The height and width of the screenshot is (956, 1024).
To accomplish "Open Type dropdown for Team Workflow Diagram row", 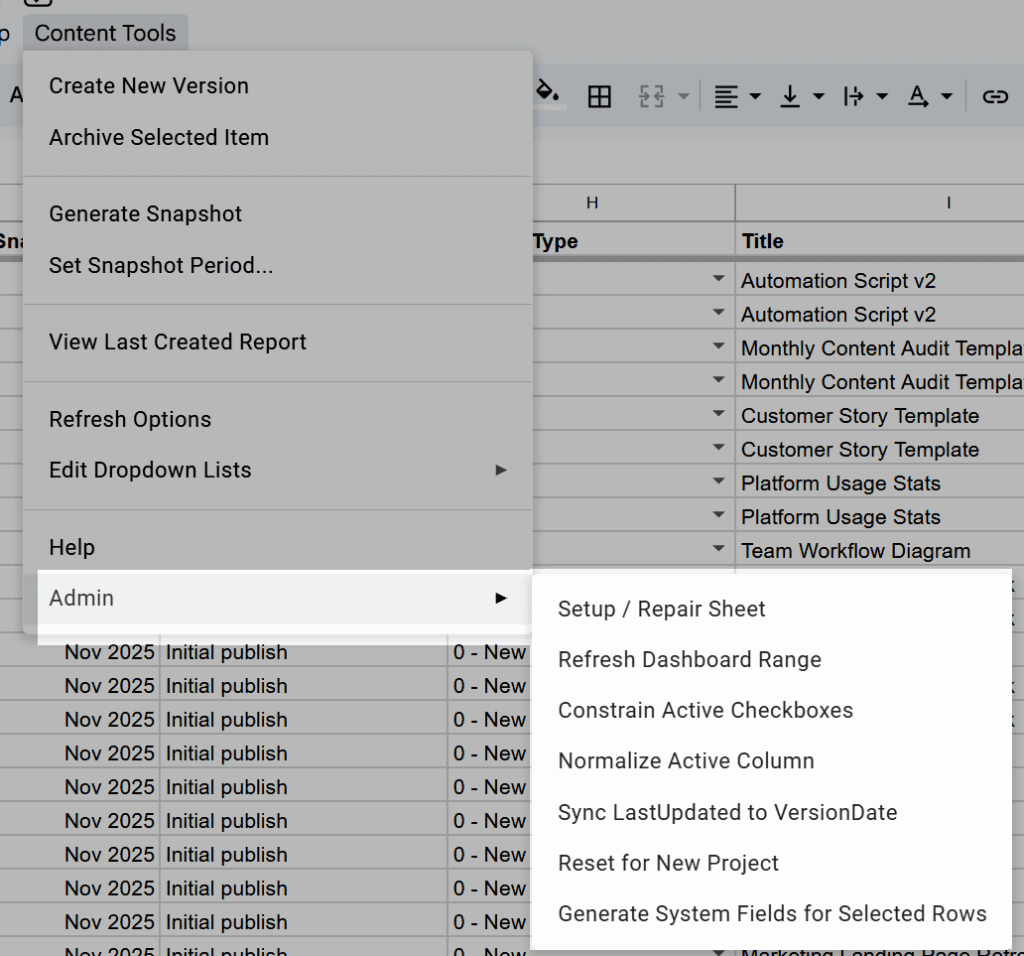I will coord(718,549).
